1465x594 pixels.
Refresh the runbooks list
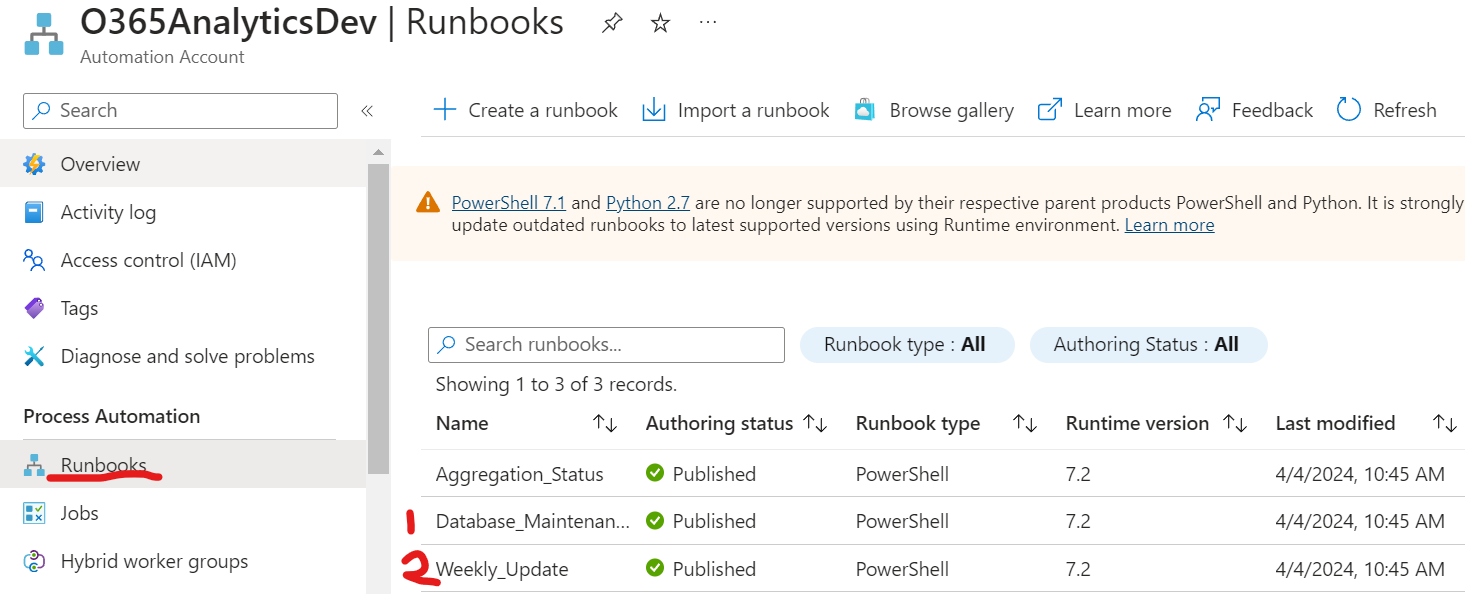tap(1386, 110)
